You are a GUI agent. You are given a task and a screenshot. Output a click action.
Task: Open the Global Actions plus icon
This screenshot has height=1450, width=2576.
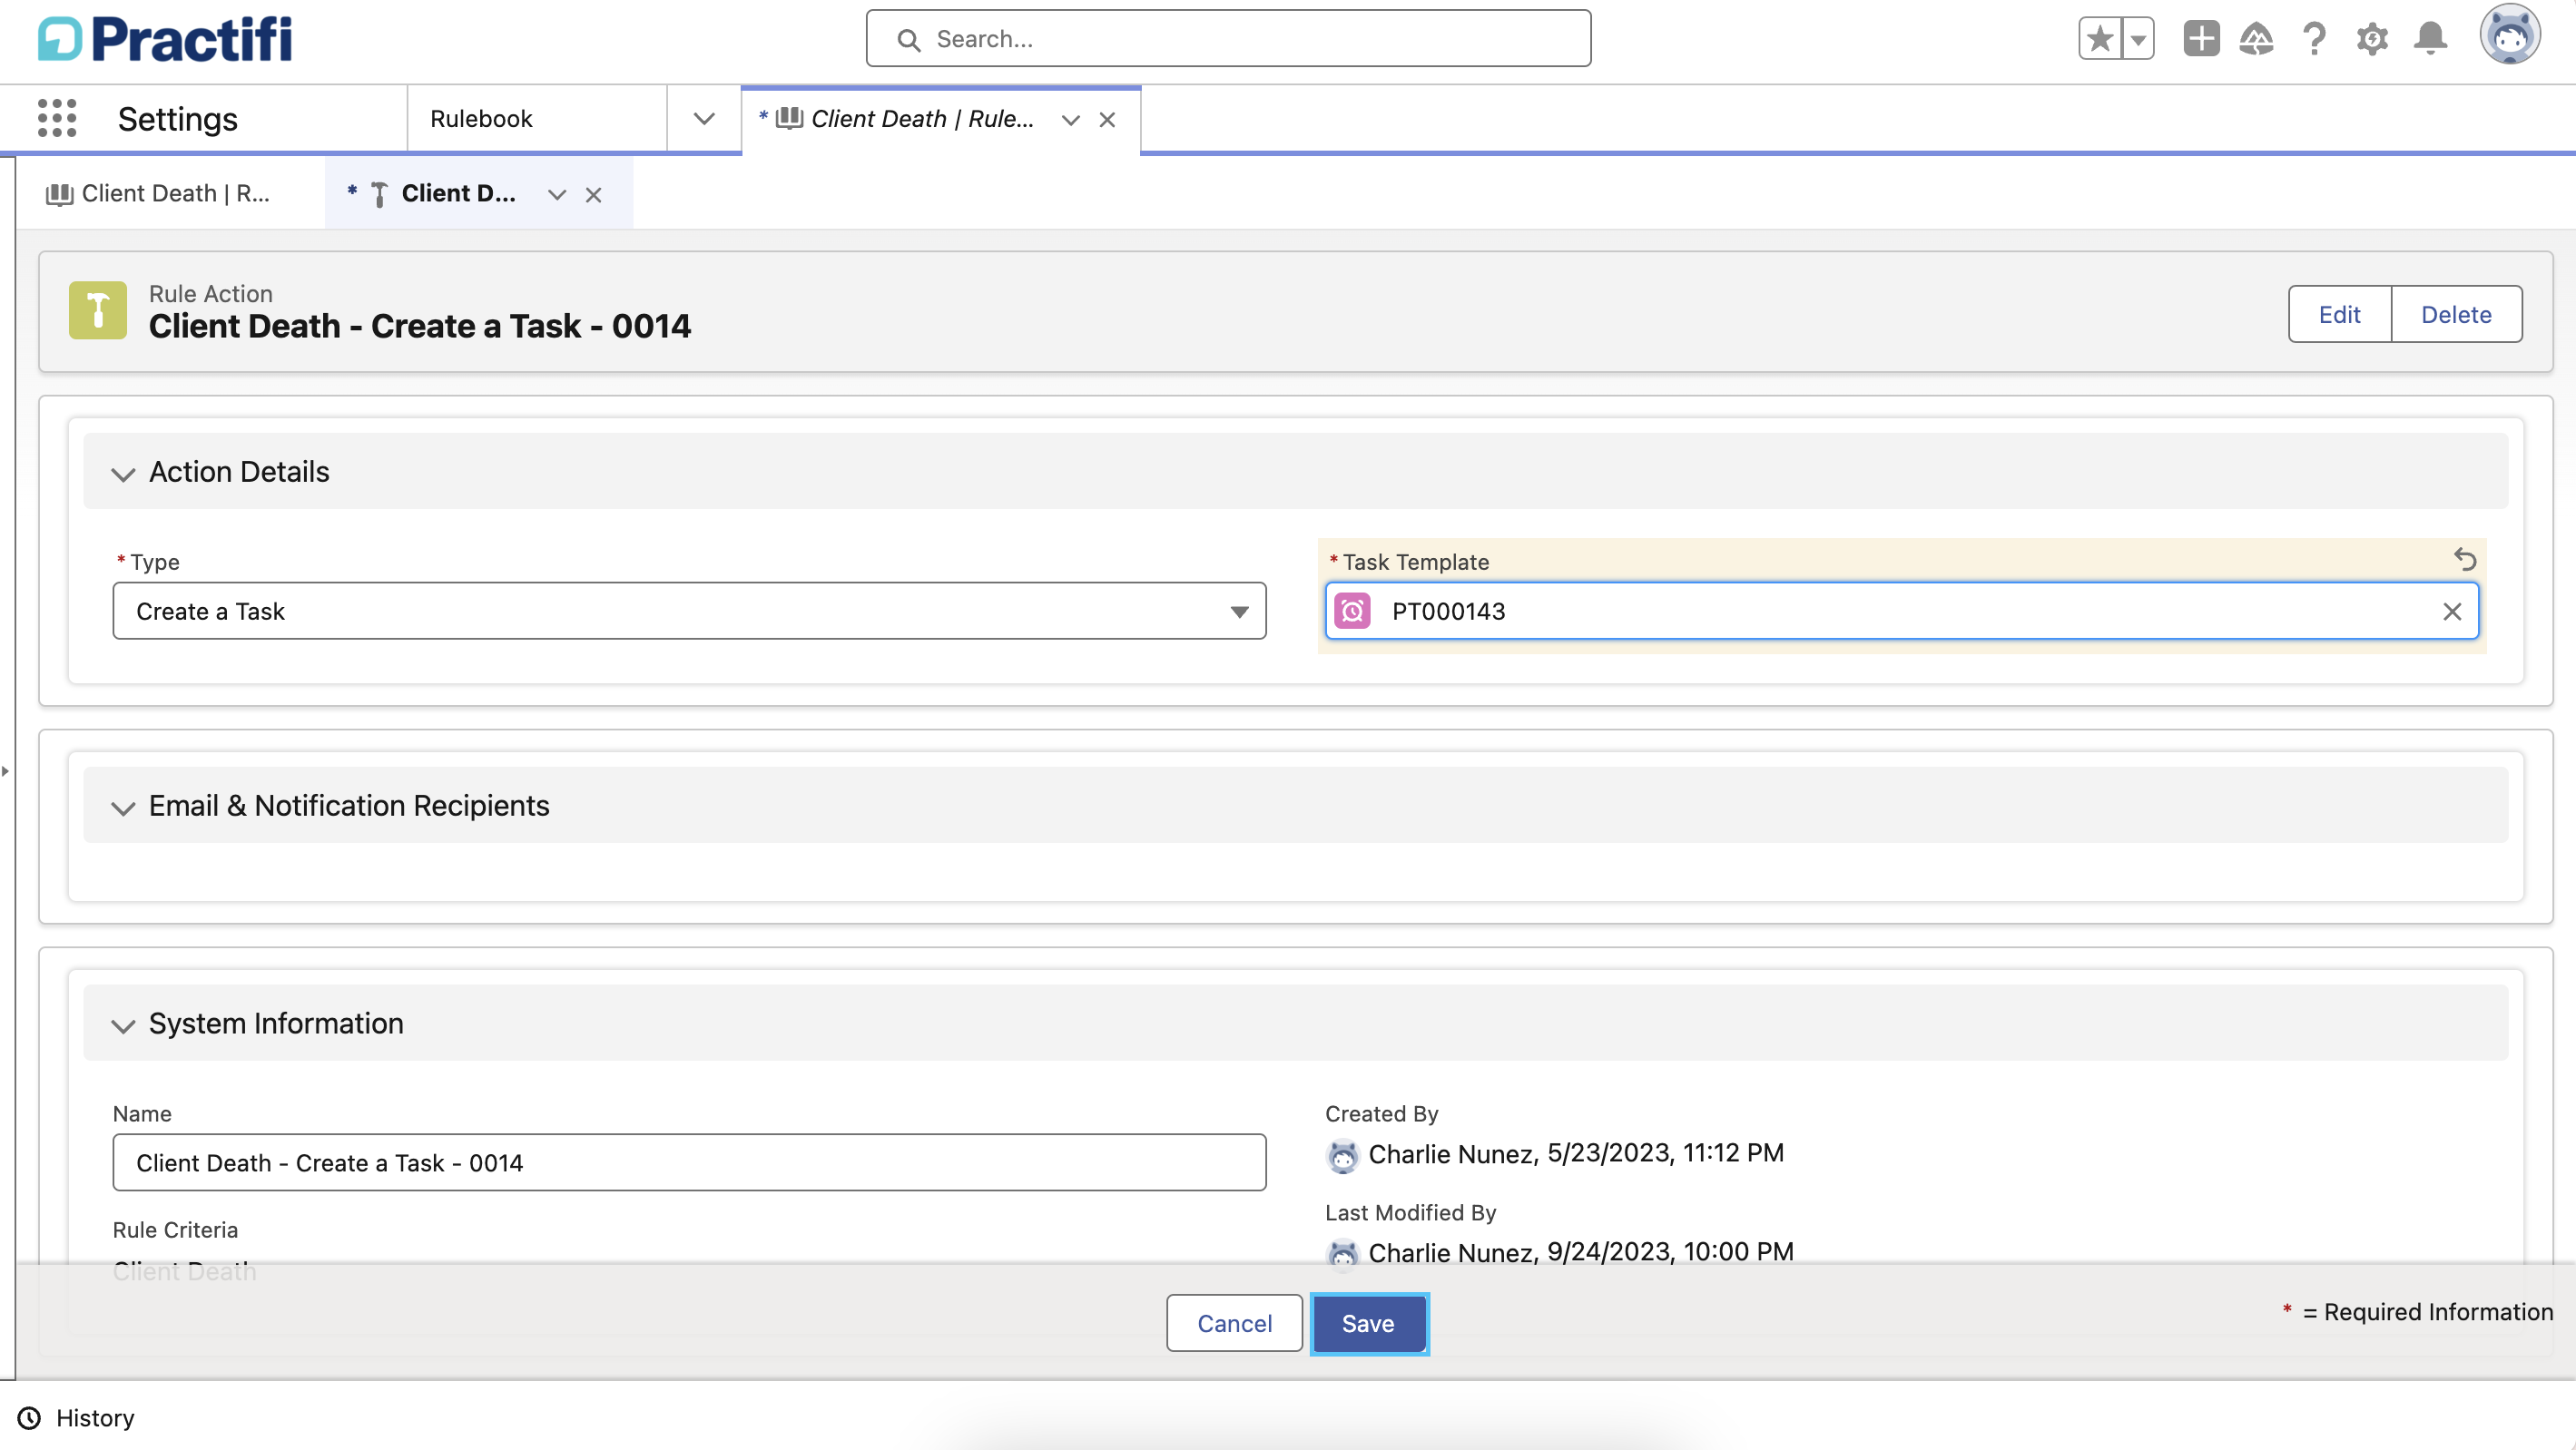coord(2201,39)
